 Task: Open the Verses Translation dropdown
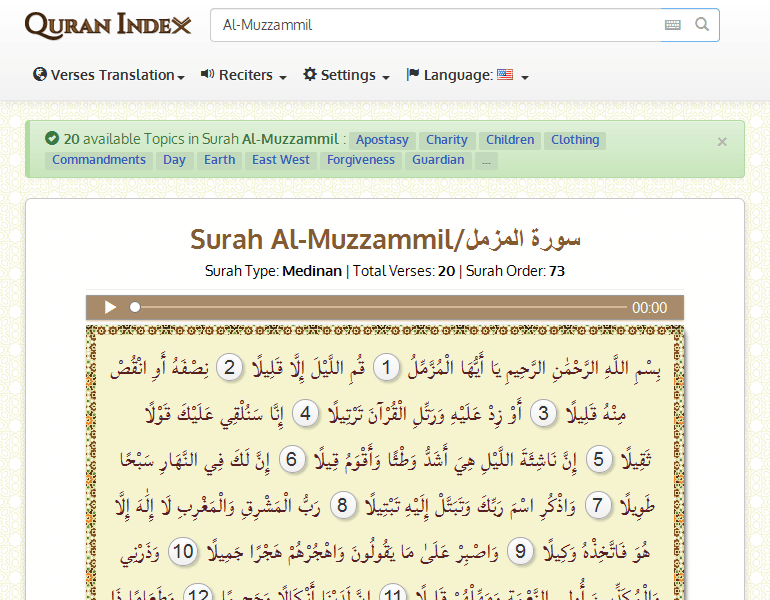[x=109, y=75]
